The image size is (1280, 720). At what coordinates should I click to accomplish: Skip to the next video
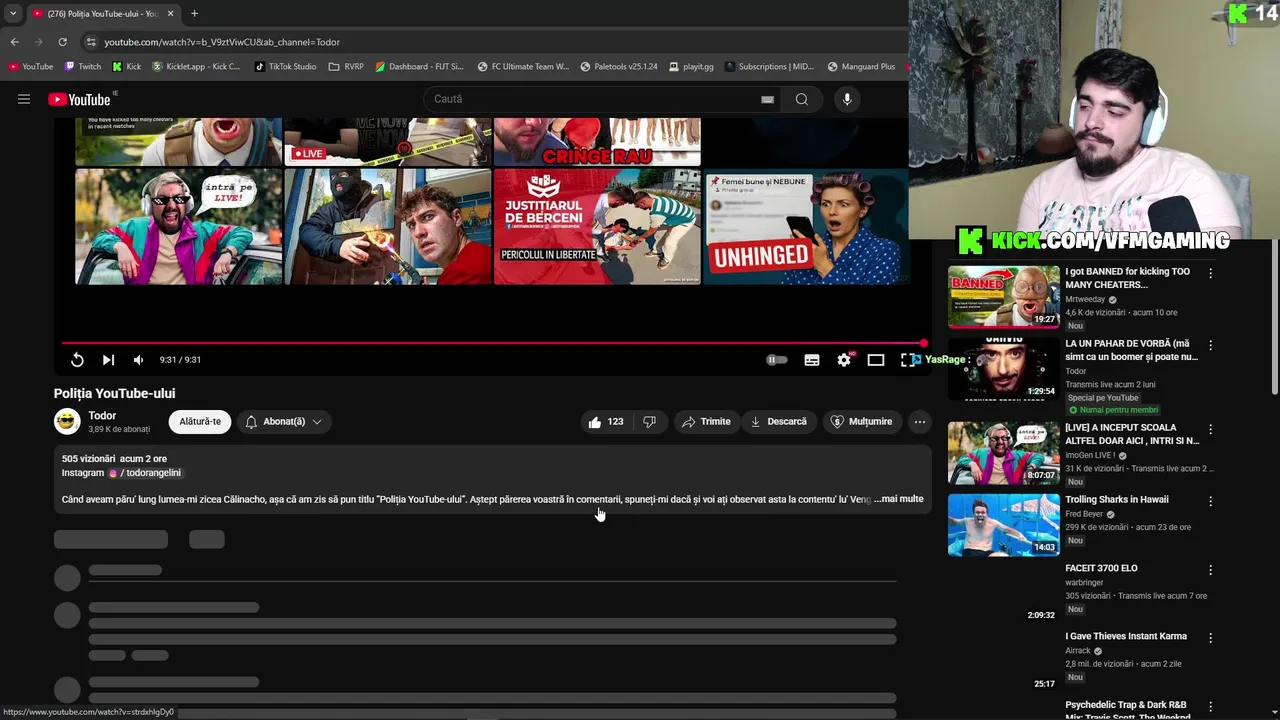(108, 360)
